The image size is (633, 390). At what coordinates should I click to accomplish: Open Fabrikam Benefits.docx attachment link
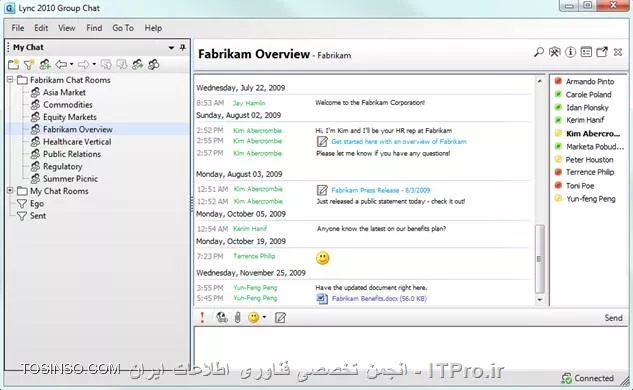tap(379, 298)
